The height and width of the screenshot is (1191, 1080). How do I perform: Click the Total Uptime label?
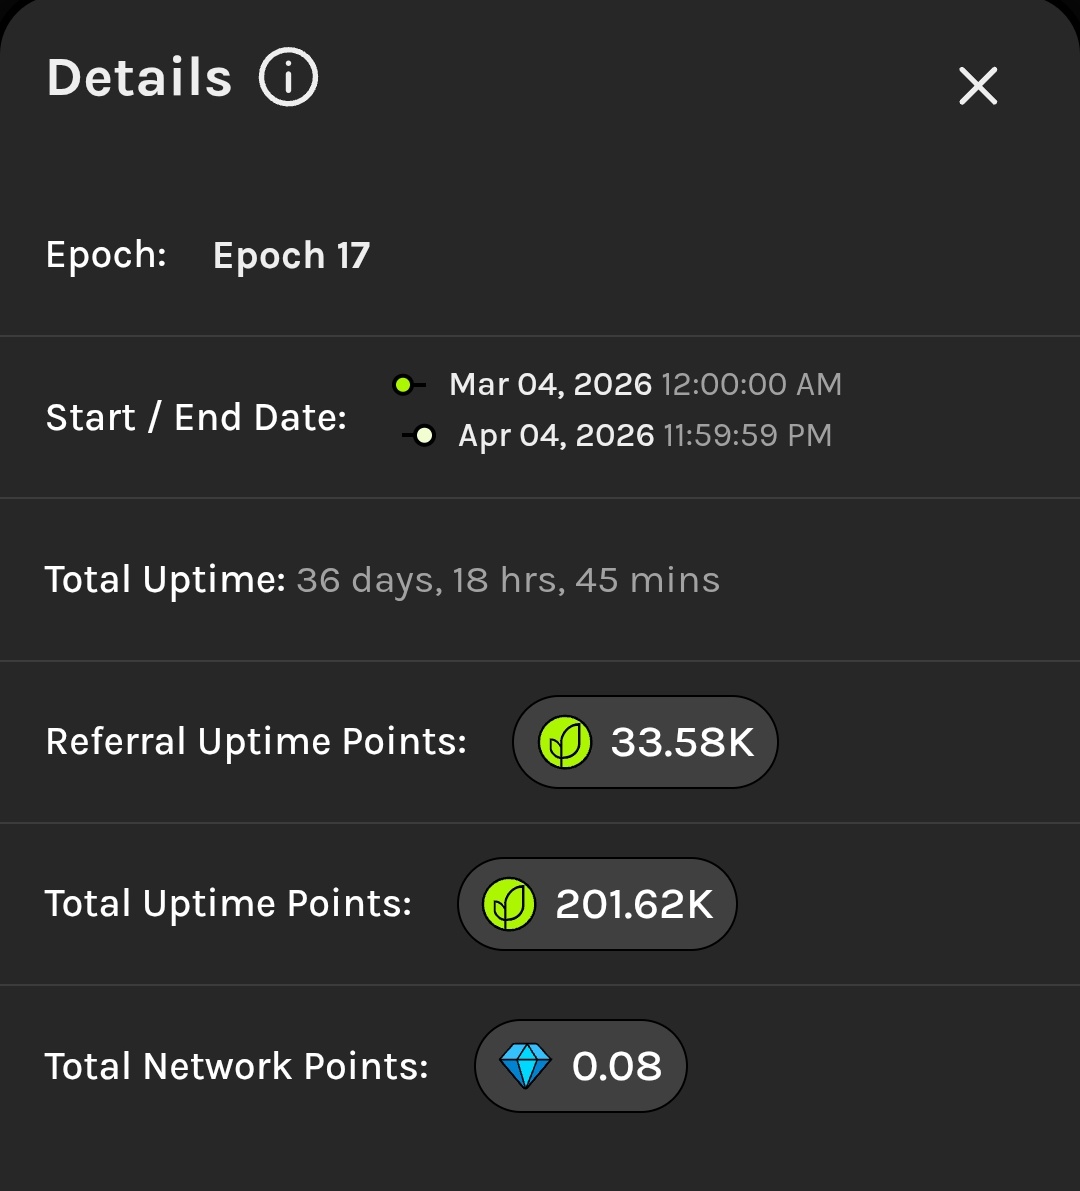click(165, 581)
